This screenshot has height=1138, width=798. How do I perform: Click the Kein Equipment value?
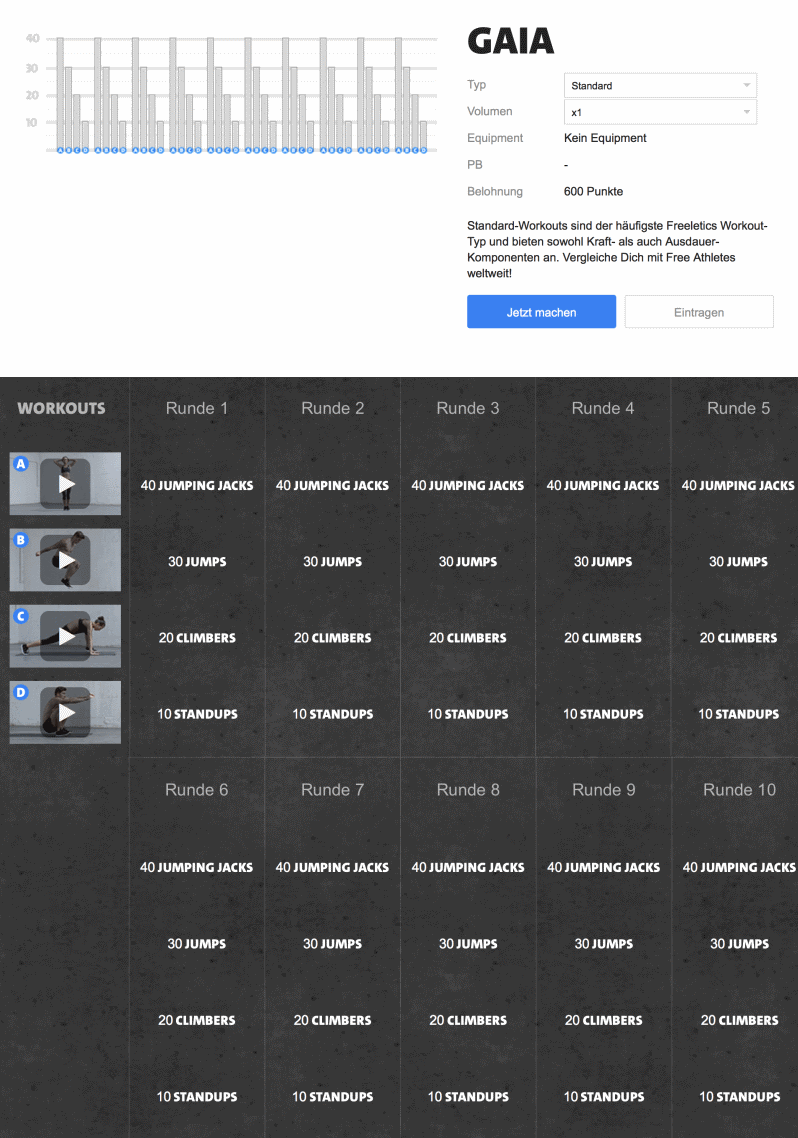[605, 138]
